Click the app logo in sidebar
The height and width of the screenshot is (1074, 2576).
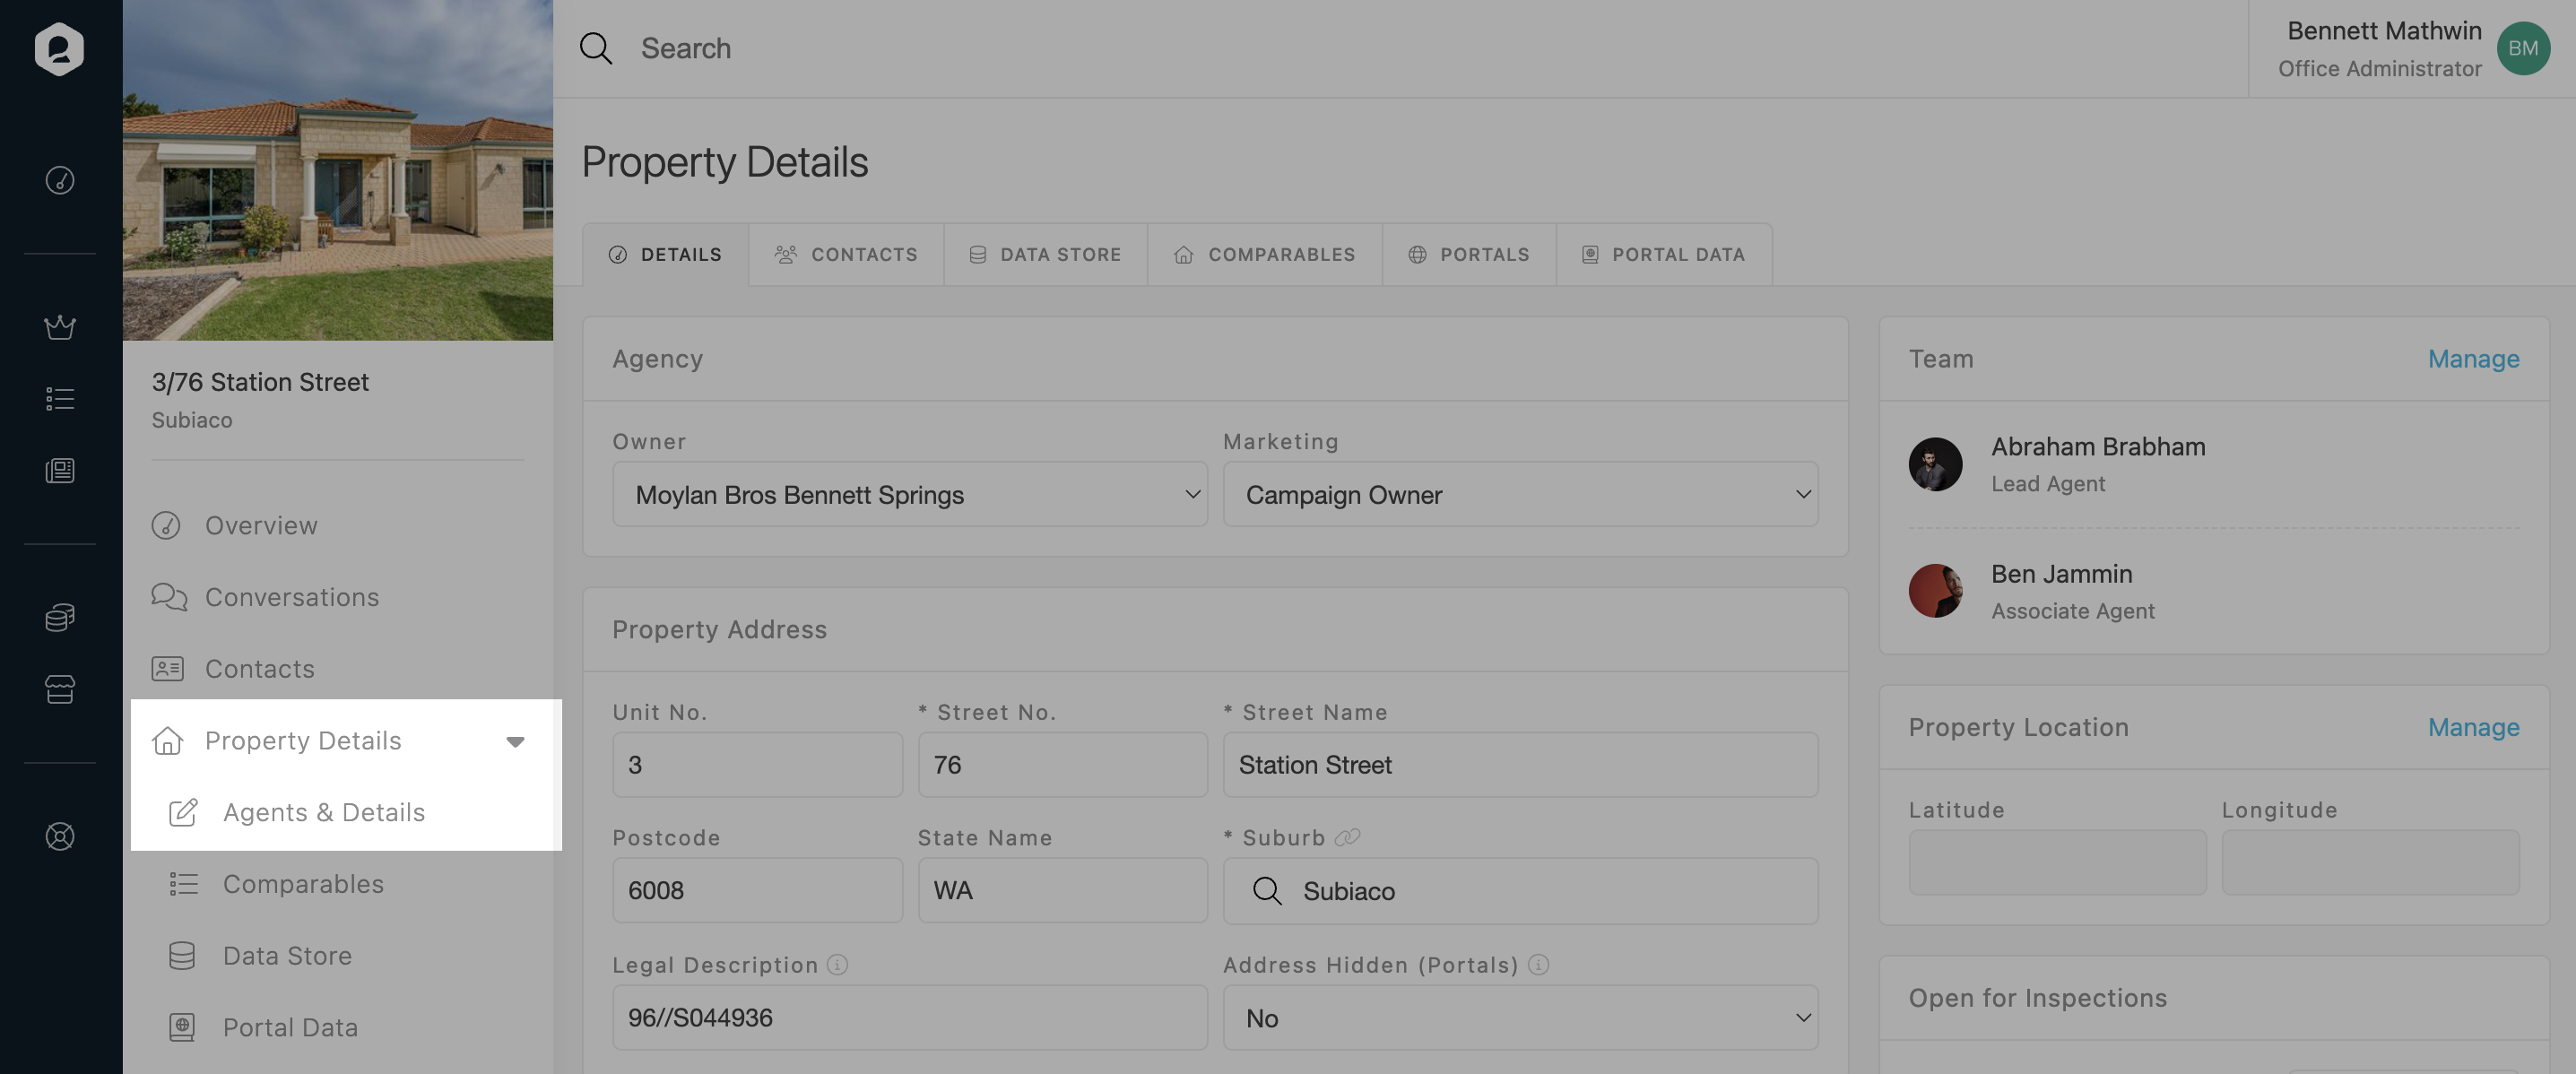[x=59, y=48]
